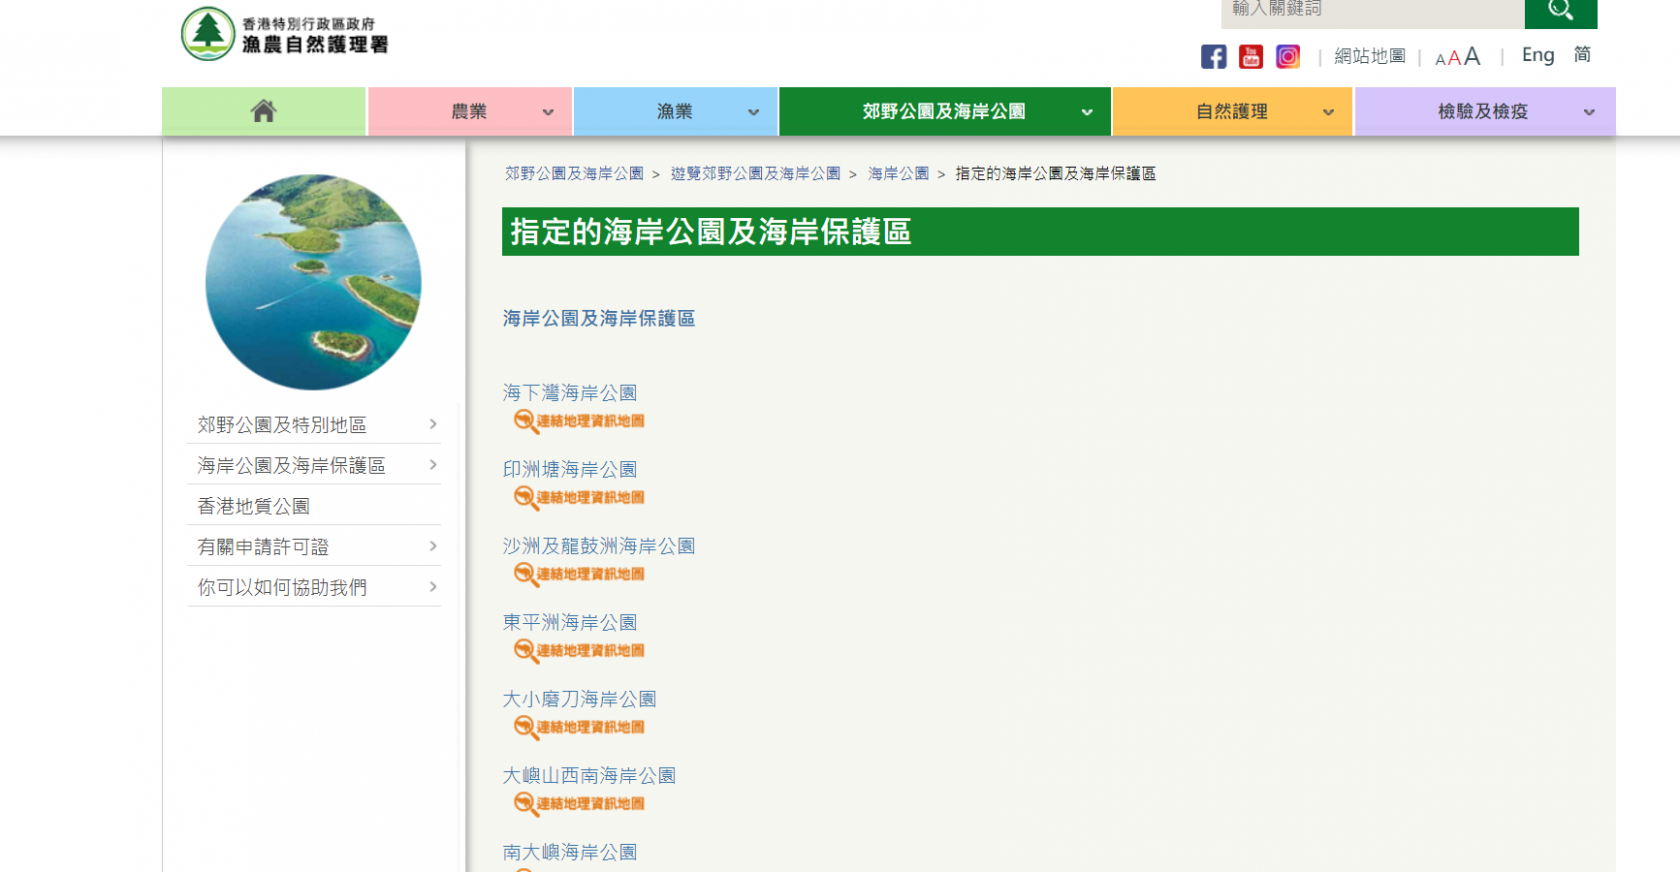Expand 郊野公園及海岸公園 menu dropdown arrow

point(1087,112)
